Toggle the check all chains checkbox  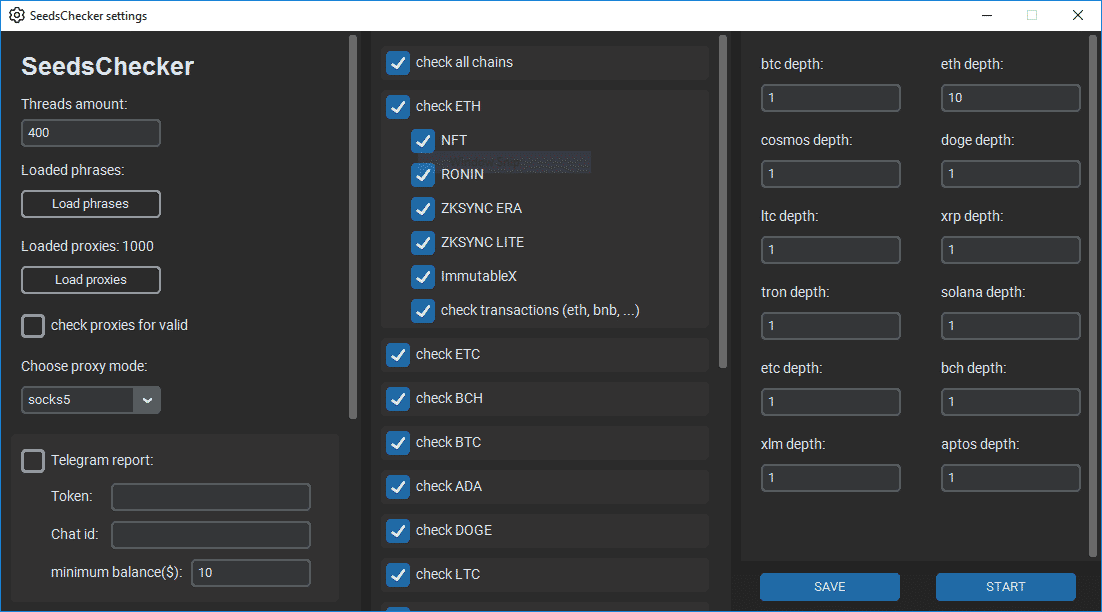tap(397, 63)
